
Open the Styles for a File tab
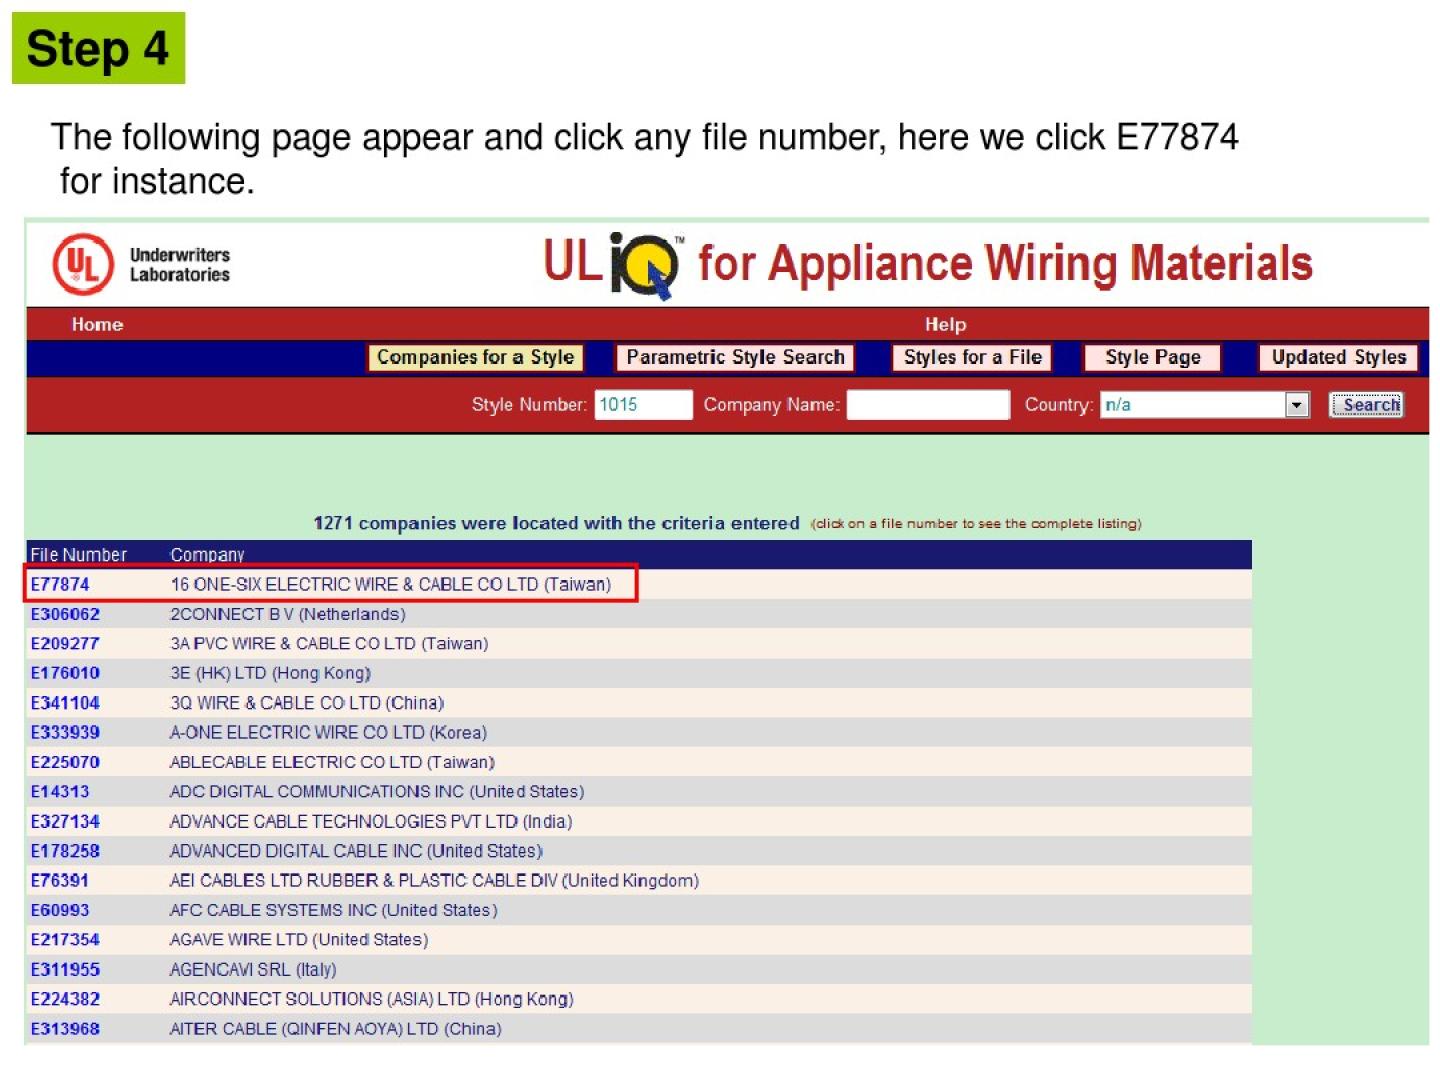(972, 357)
